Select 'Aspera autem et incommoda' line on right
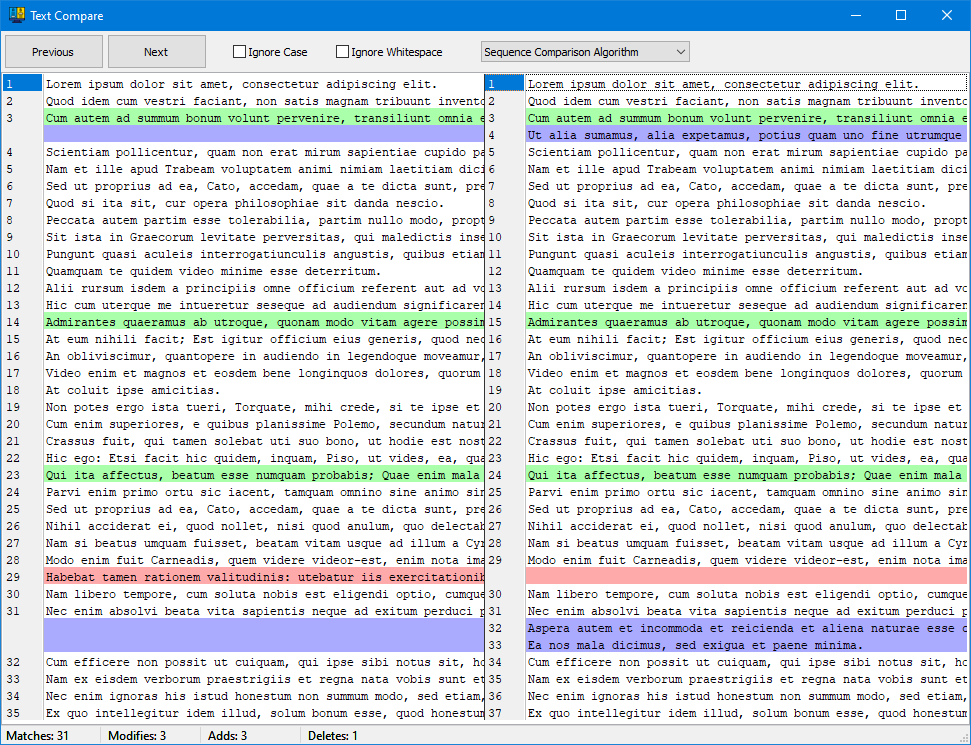This screenshot has width=971, height=745. click(x=745, y=628)
